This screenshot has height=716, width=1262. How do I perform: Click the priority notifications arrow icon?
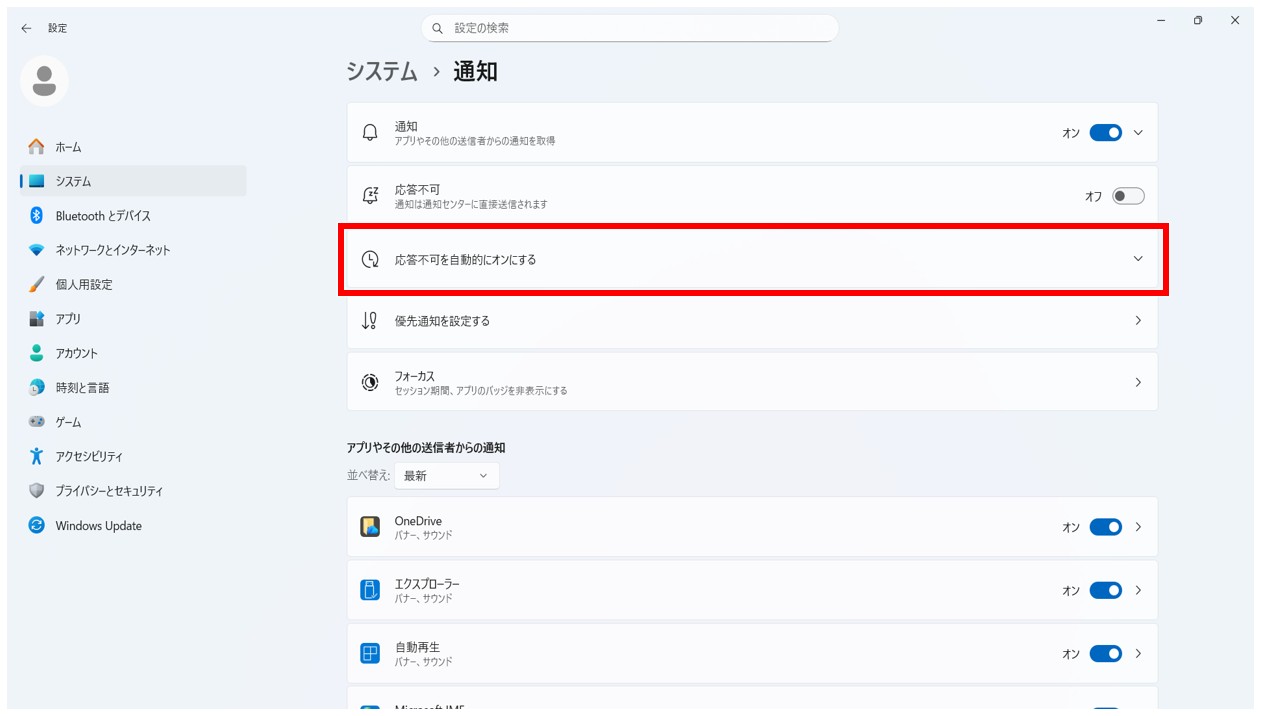[1138, 320]
